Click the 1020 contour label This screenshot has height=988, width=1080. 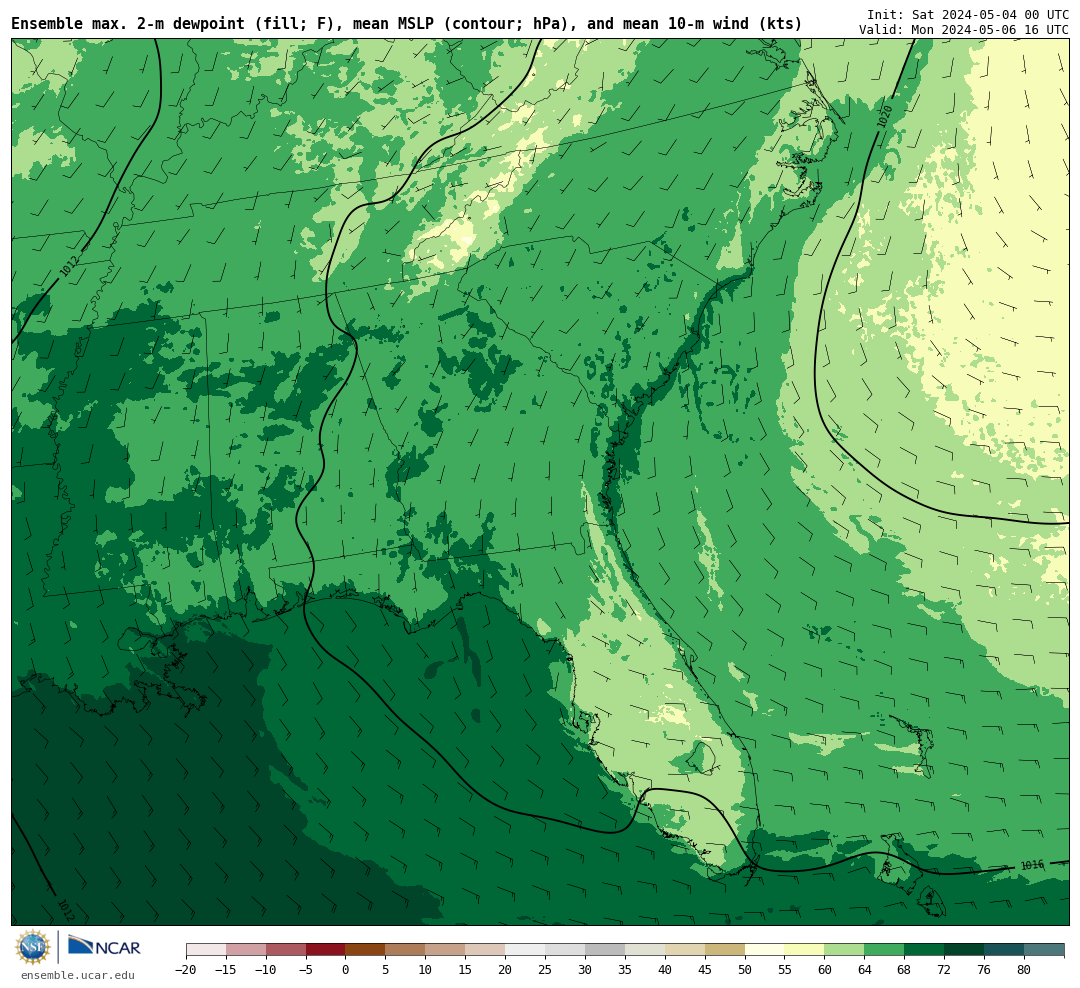(885, 116)
